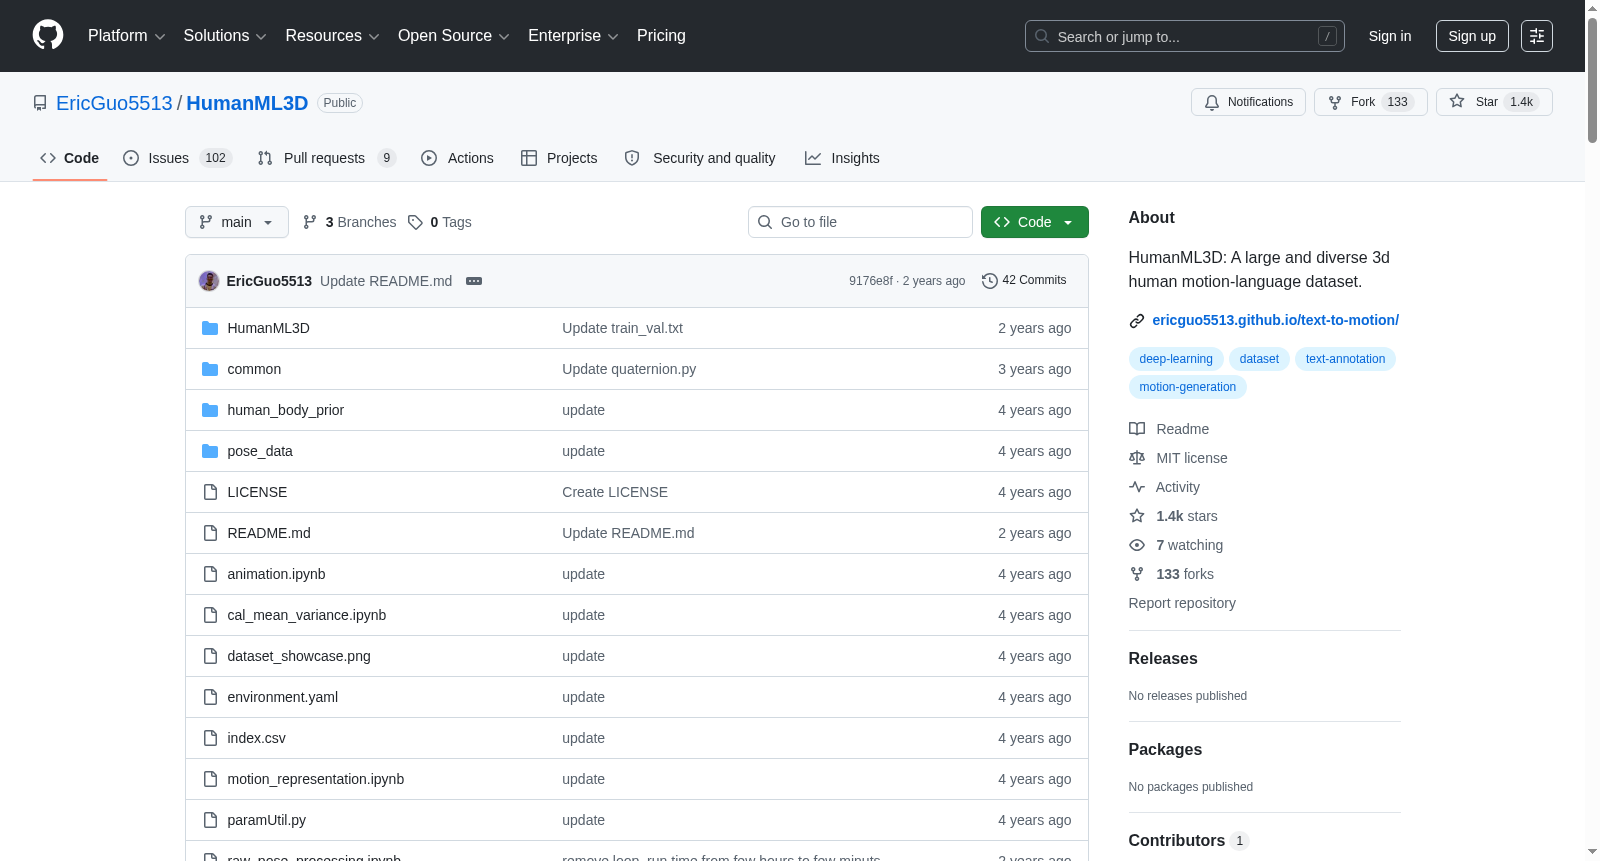
Task: Open the appearance settings icon in header
Action: point(1537,36)
